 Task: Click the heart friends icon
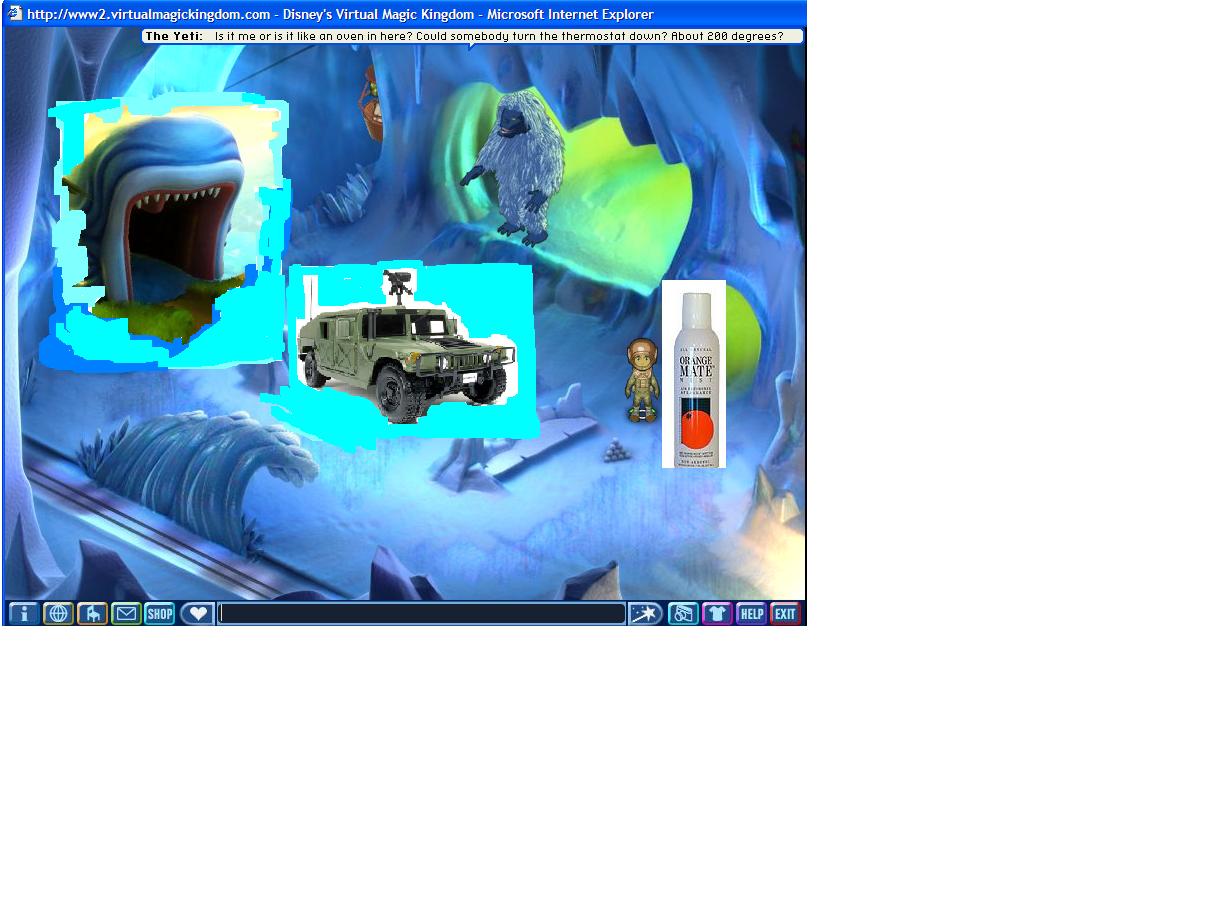[x=197, y=613]
